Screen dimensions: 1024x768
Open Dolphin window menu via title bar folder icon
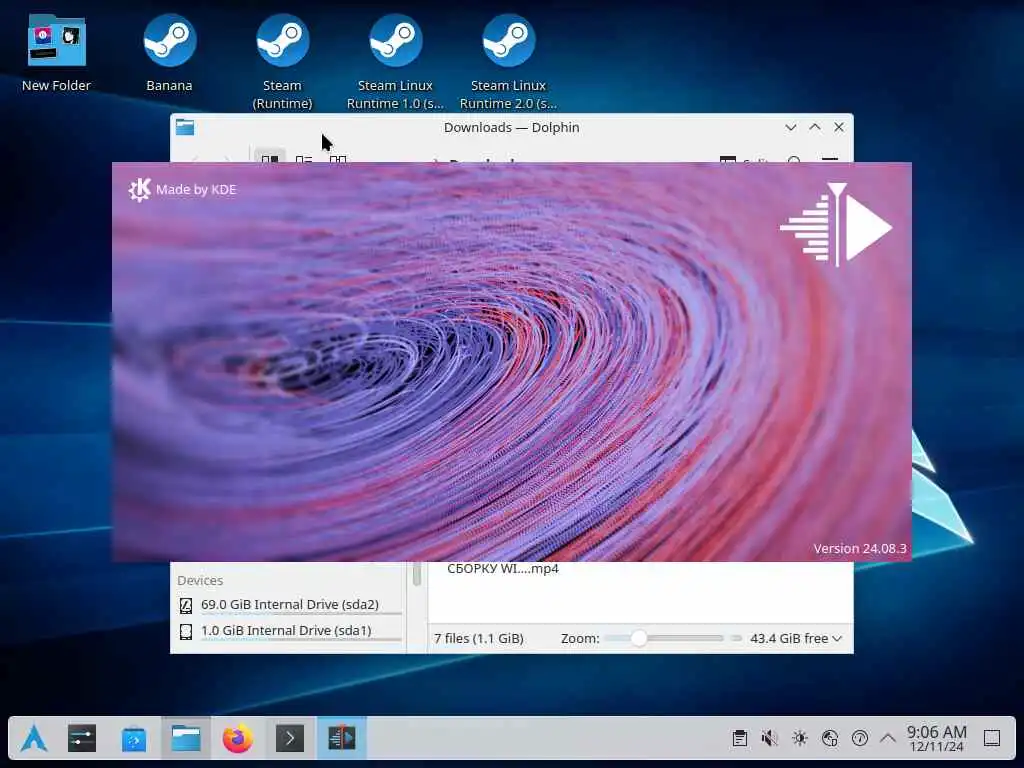[185, 127]
